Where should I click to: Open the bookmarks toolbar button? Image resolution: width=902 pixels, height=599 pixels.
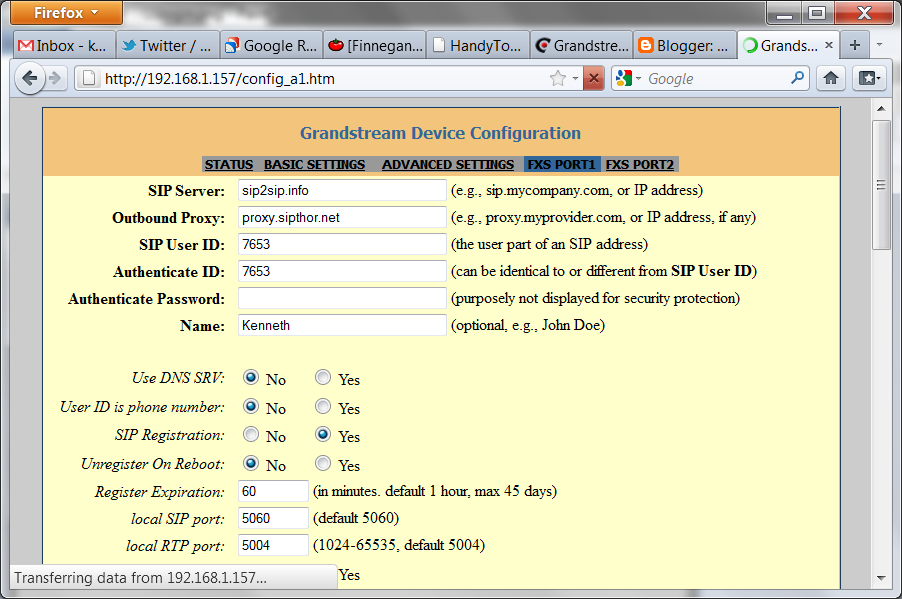[x=869, y=78]
